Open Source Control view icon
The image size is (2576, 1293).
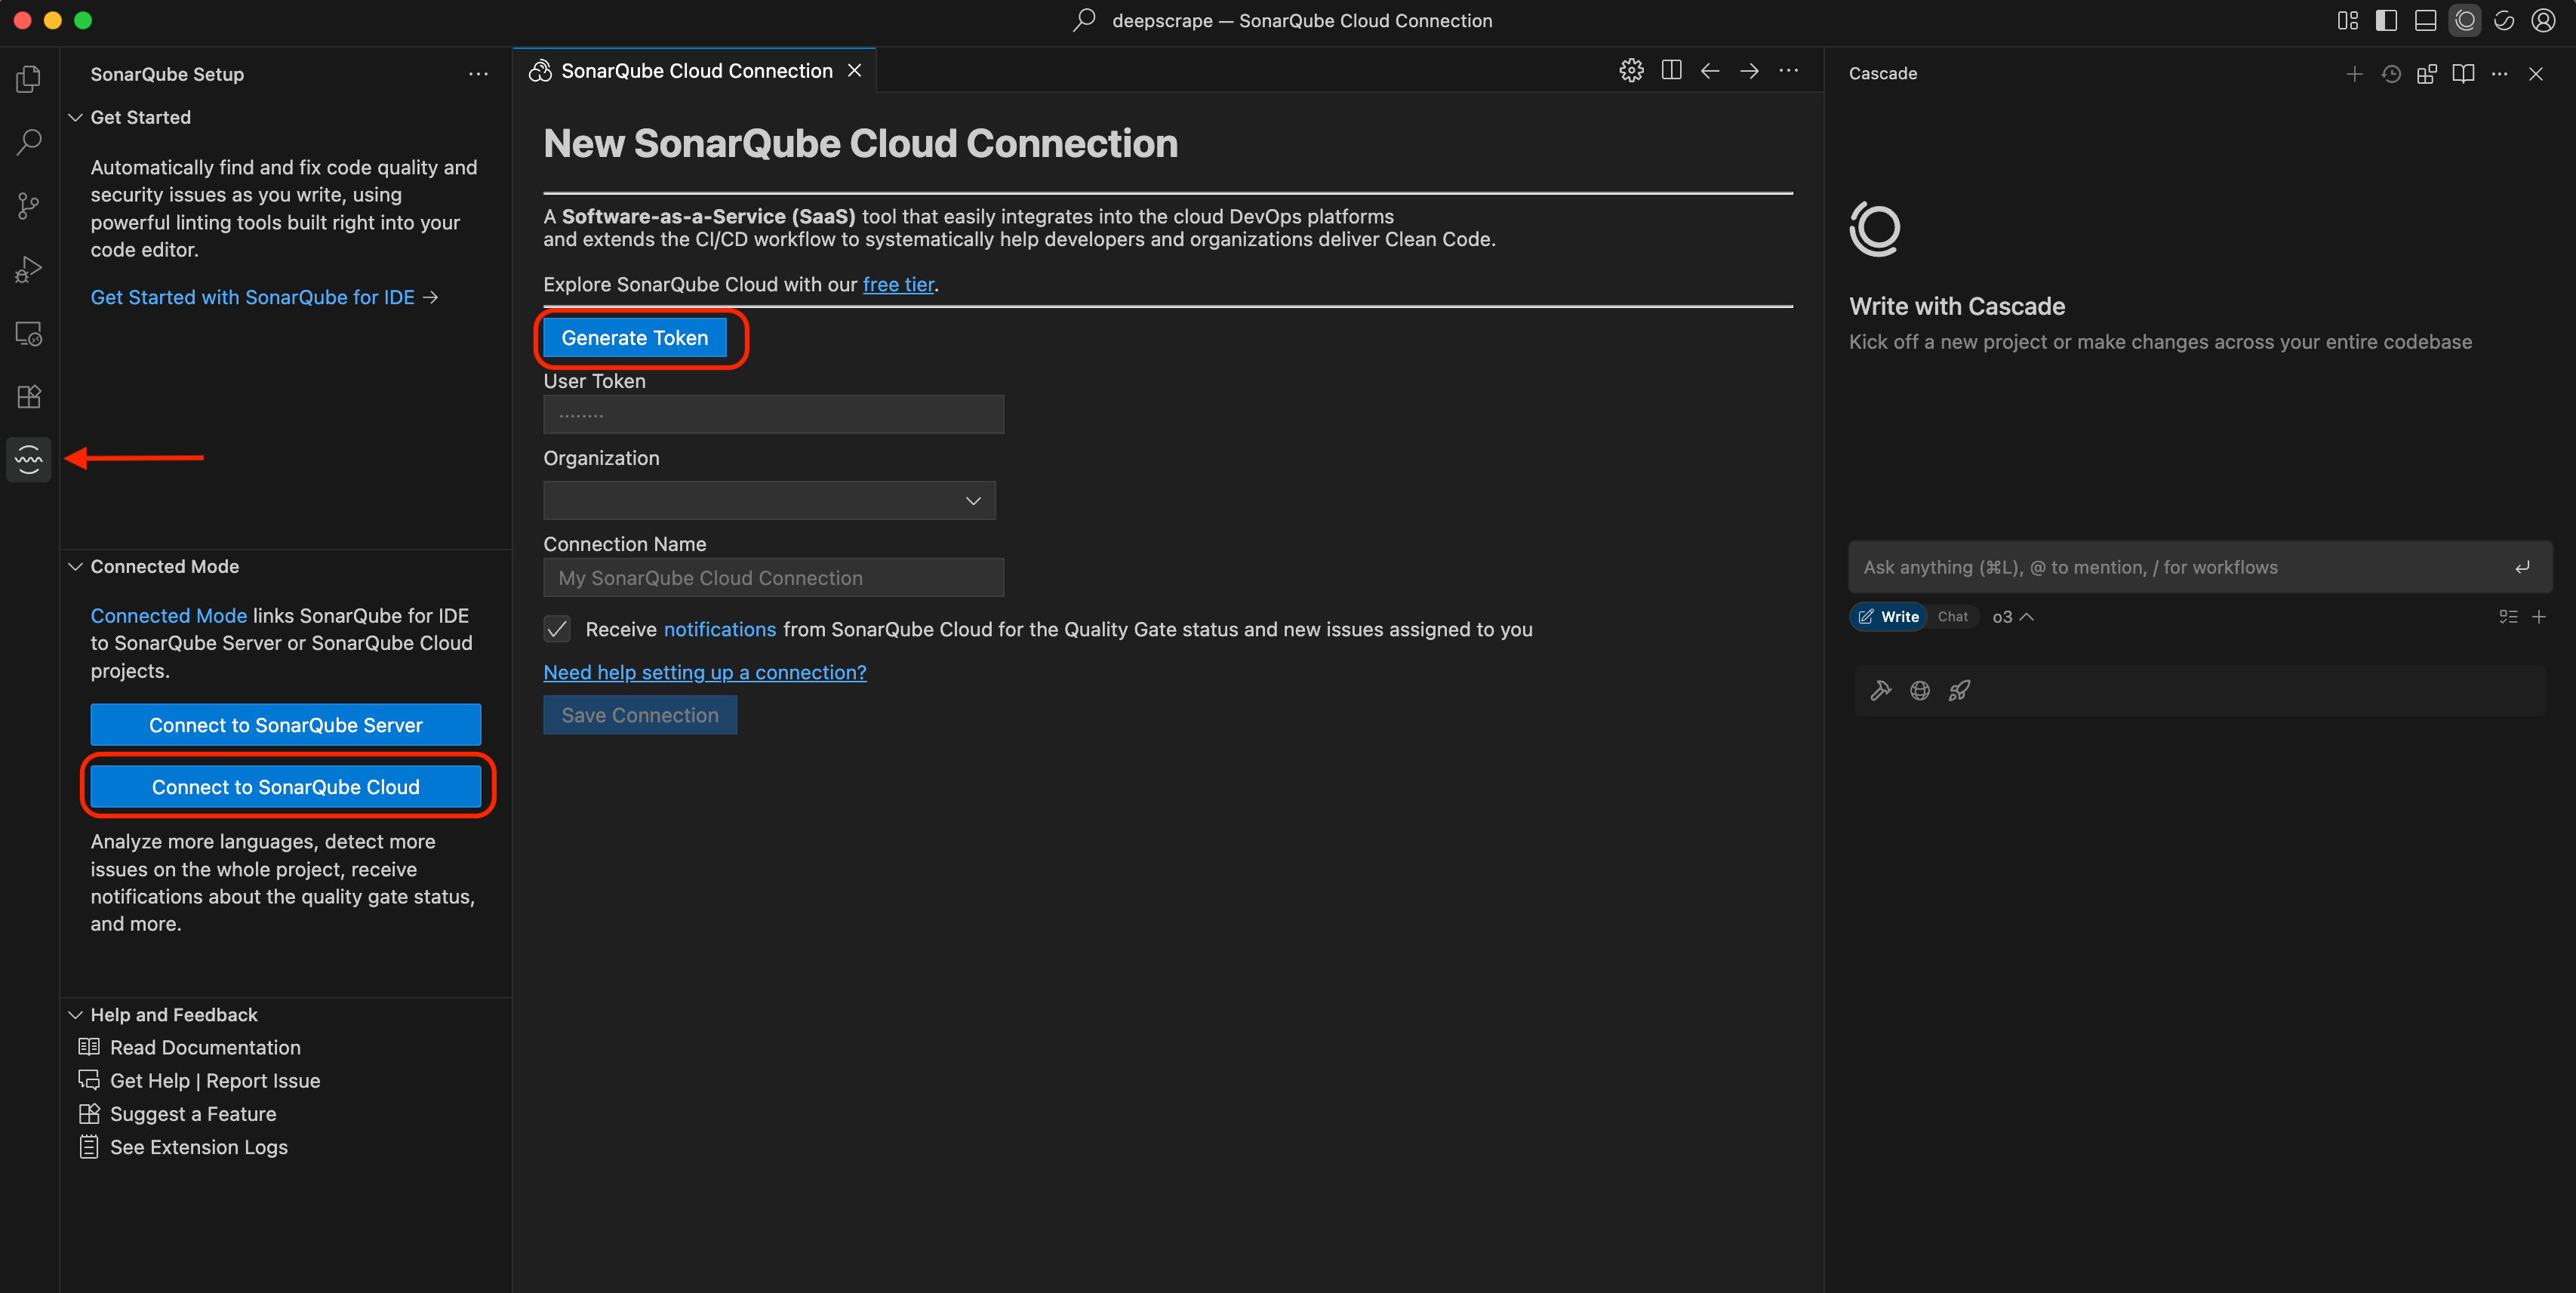(x=29, y=206)
